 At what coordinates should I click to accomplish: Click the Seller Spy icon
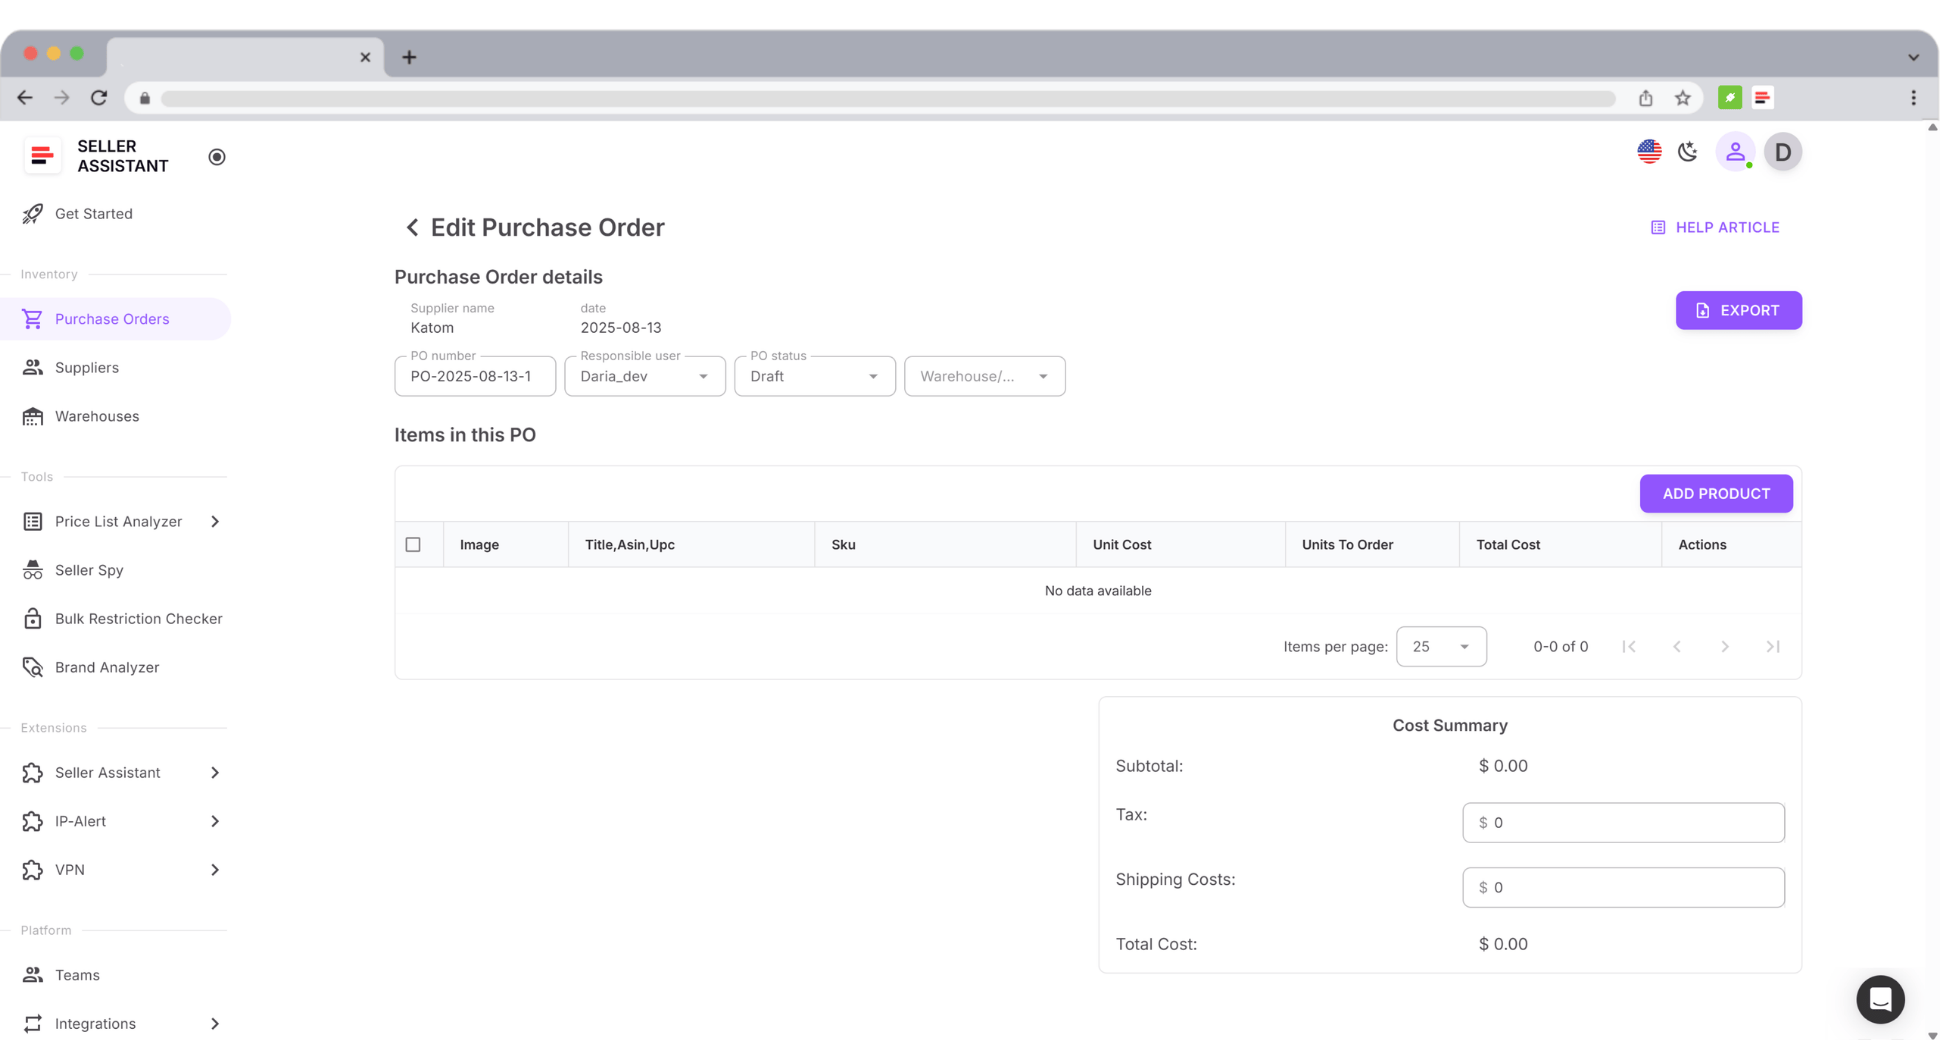(x=33, y=570)
